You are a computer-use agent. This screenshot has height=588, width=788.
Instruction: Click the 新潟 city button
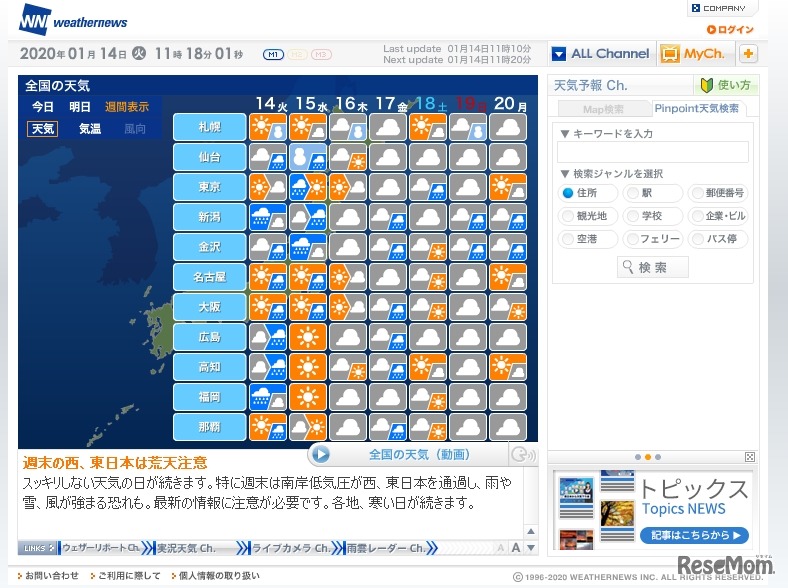pos(210,217)
